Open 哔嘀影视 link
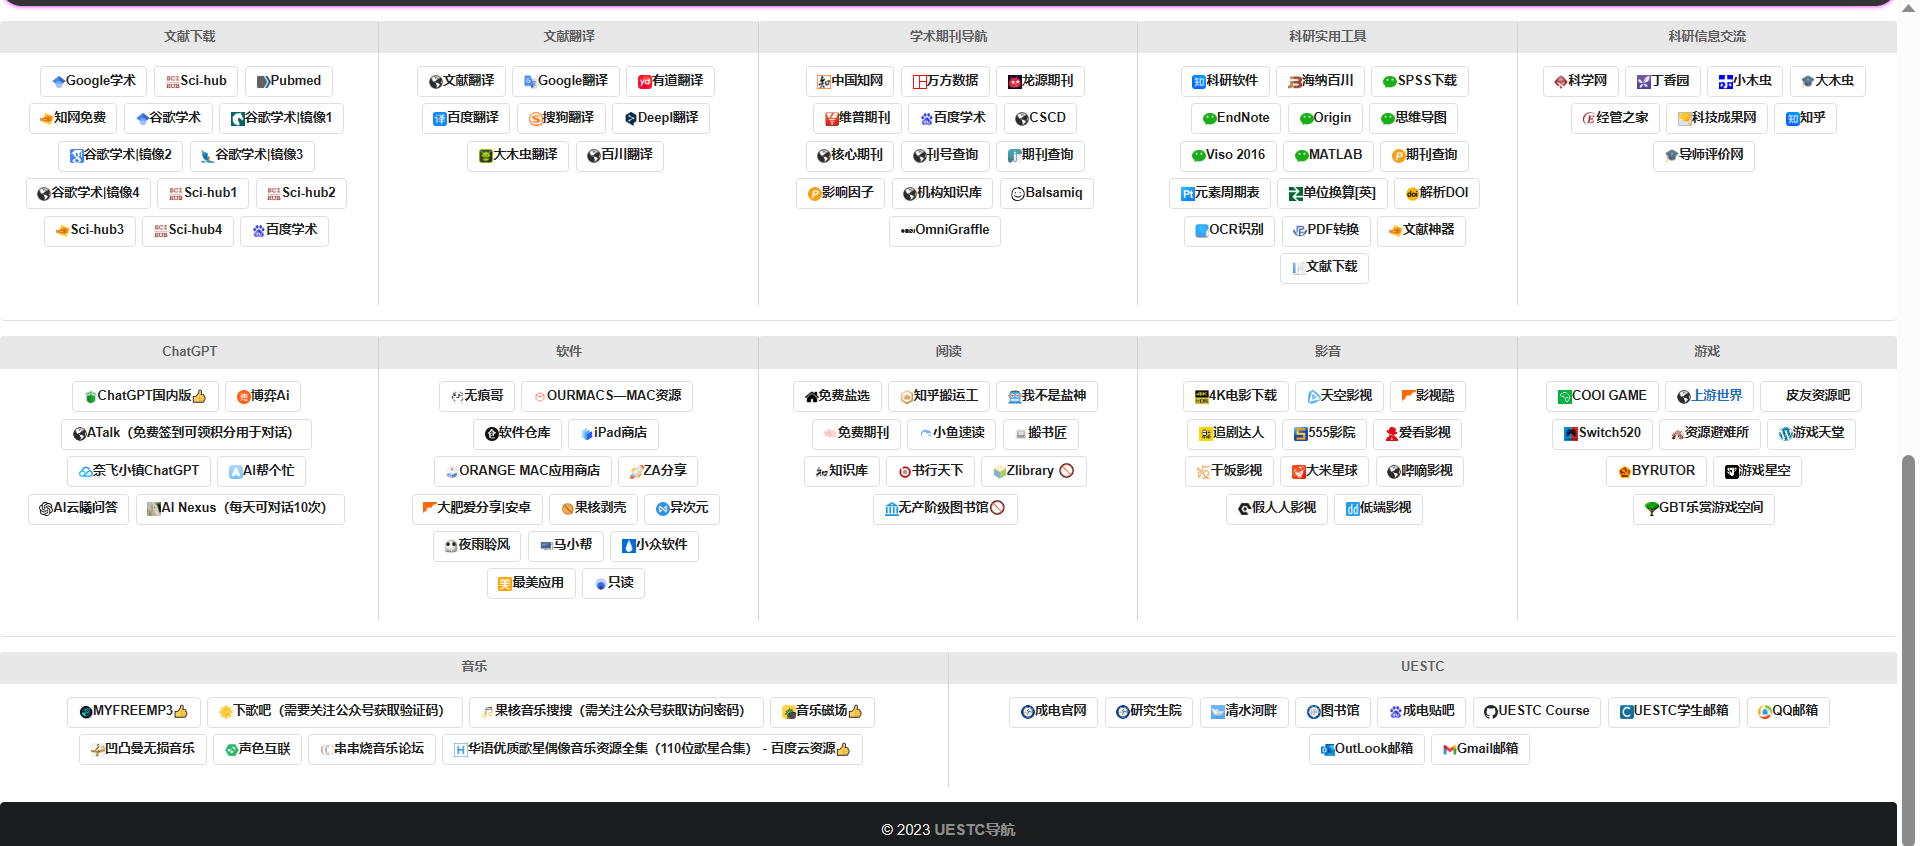 click(1420, 471)
